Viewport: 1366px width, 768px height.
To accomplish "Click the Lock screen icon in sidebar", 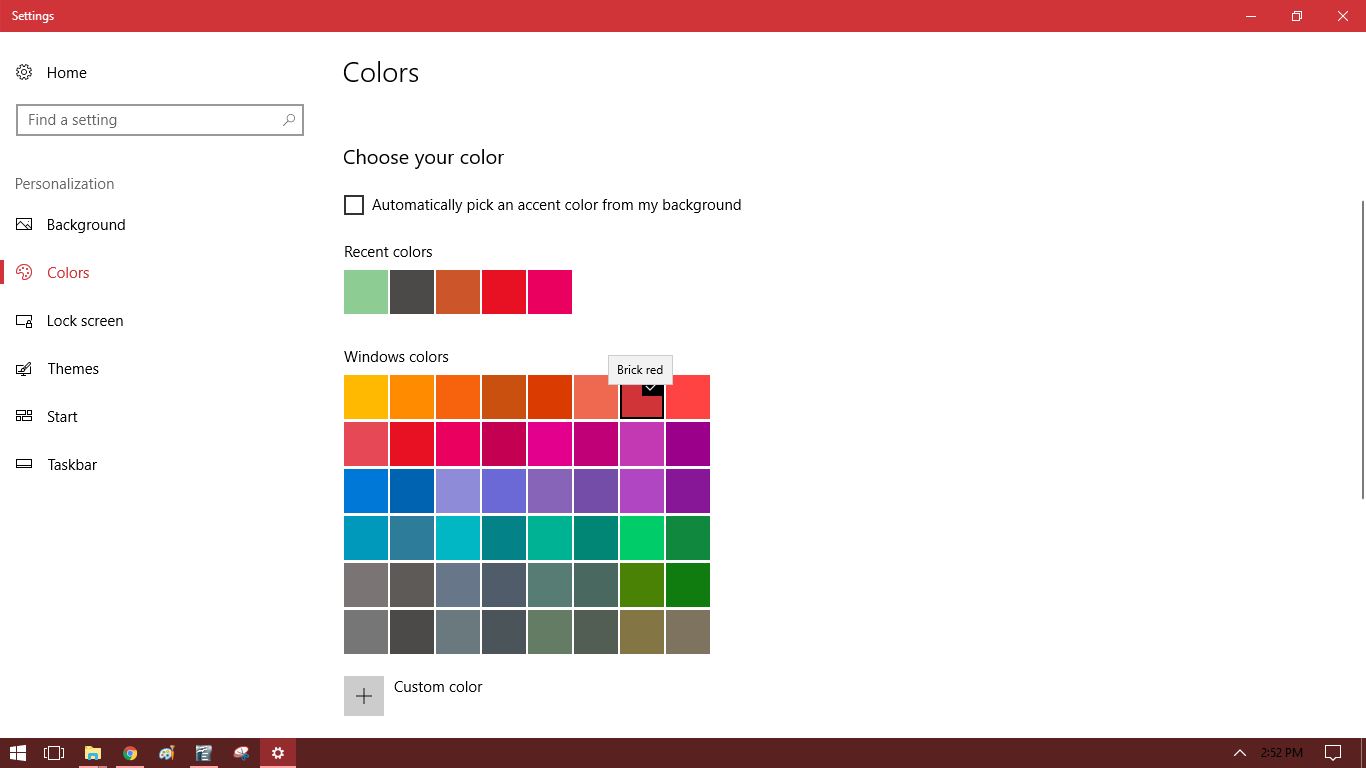I will coord(24,321).
